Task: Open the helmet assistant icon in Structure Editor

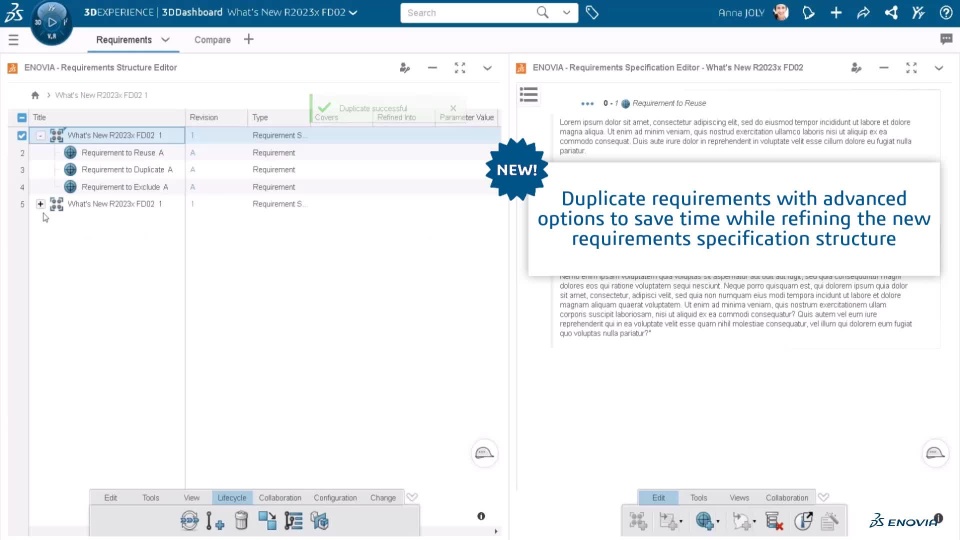Action: 484,453
